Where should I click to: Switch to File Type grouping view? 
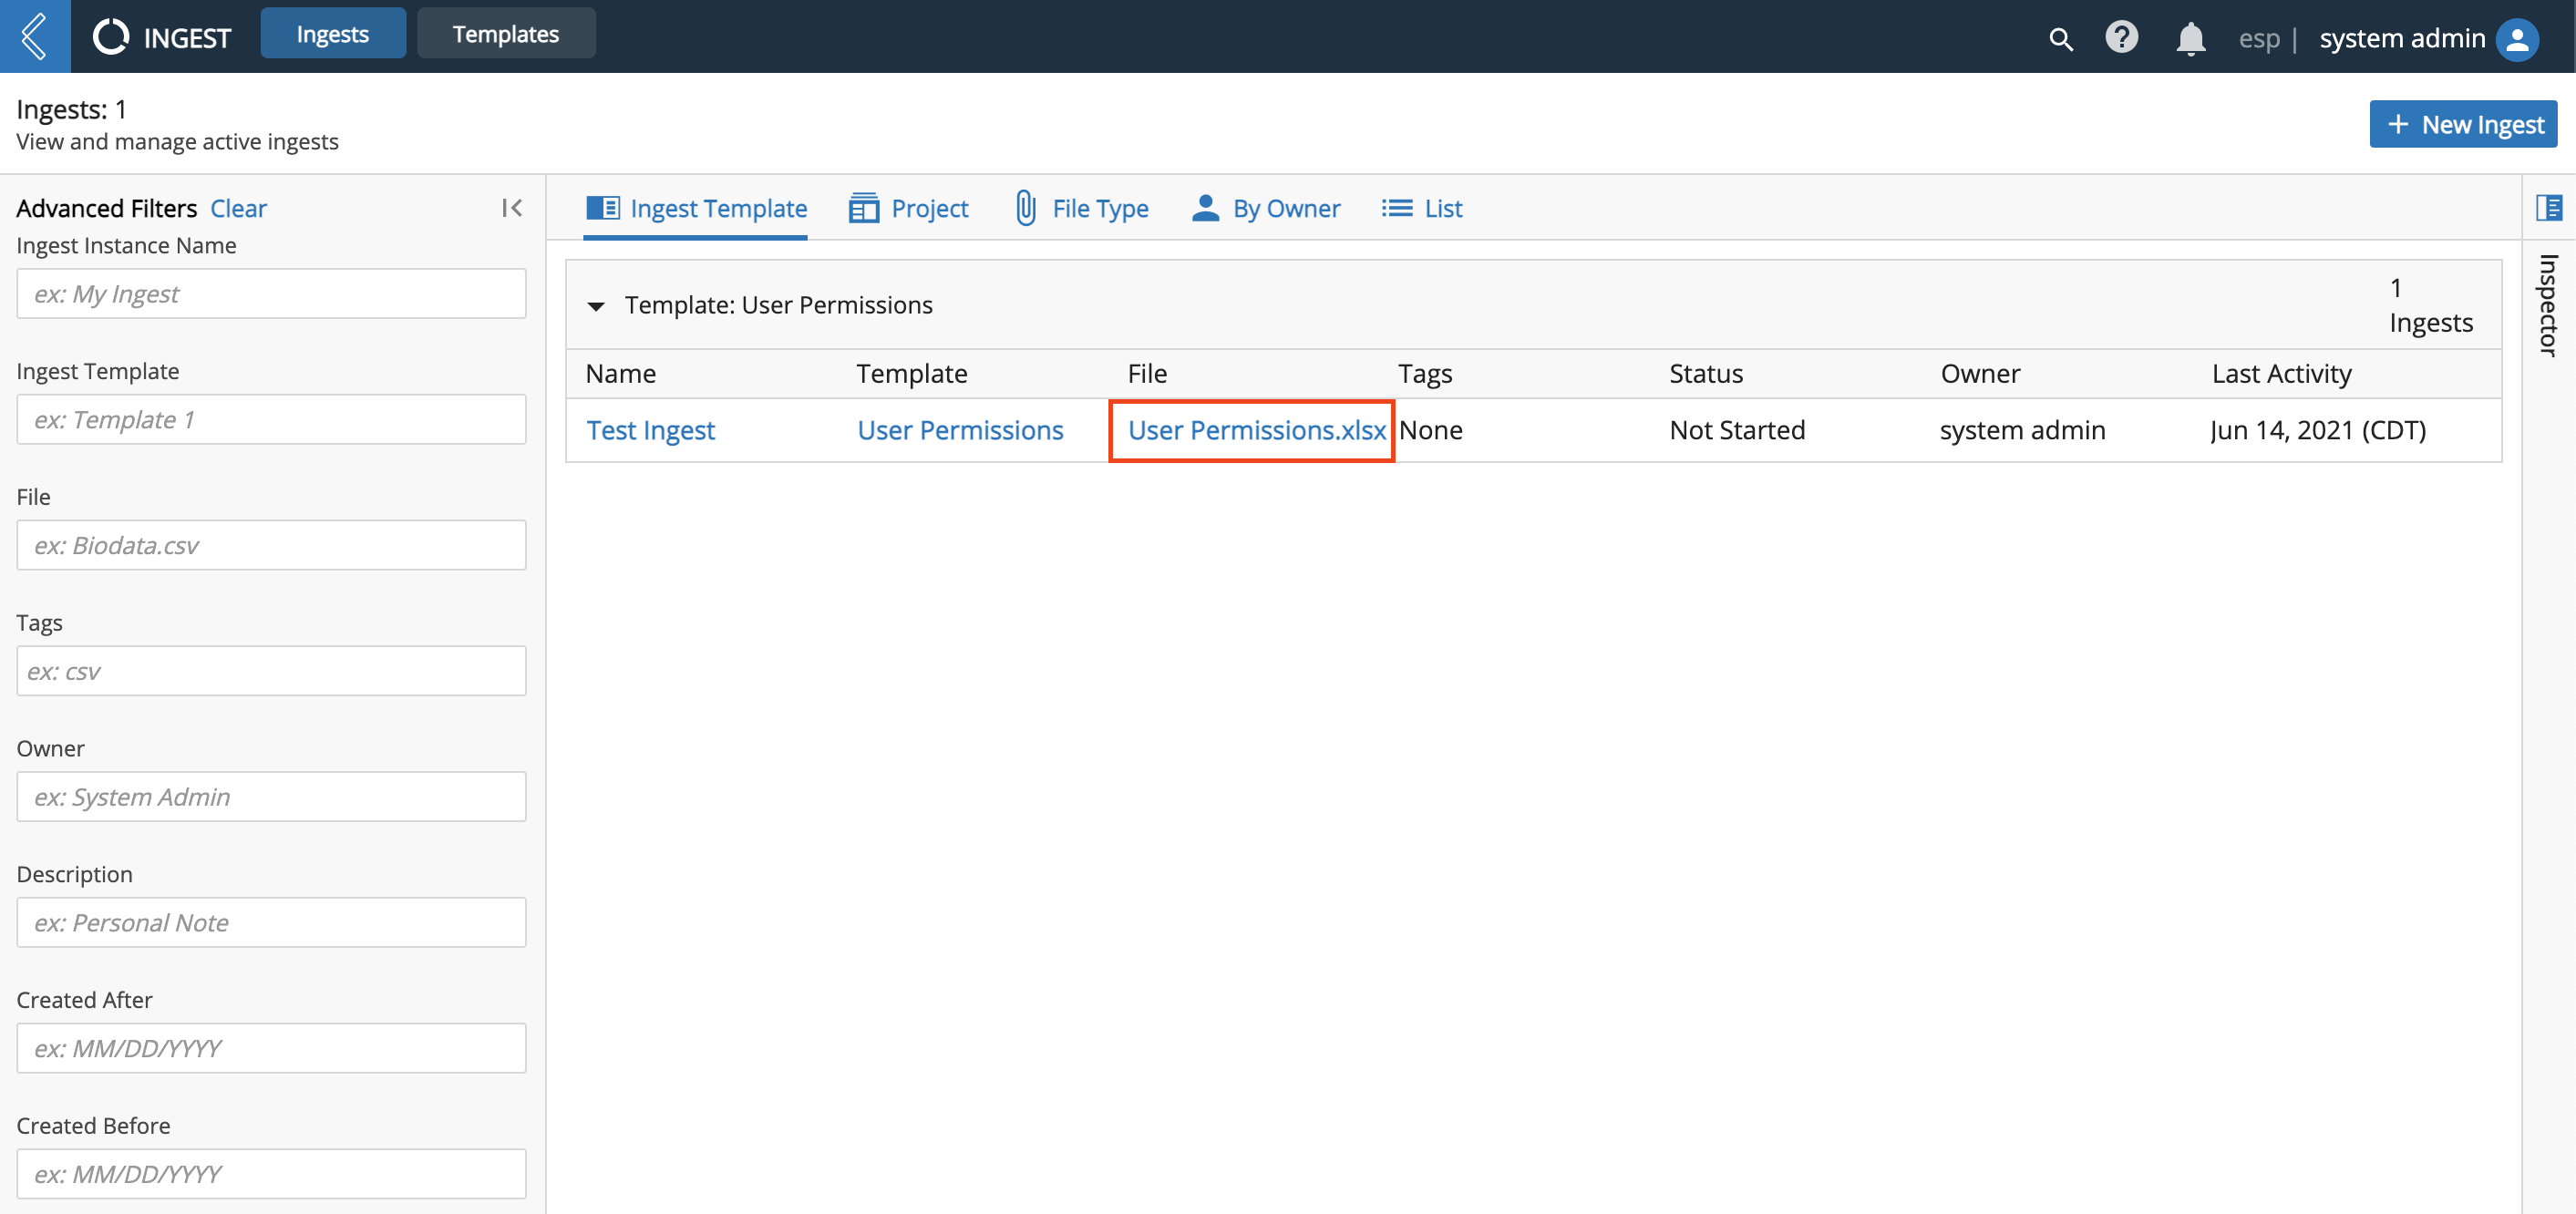pos(1081,208)
